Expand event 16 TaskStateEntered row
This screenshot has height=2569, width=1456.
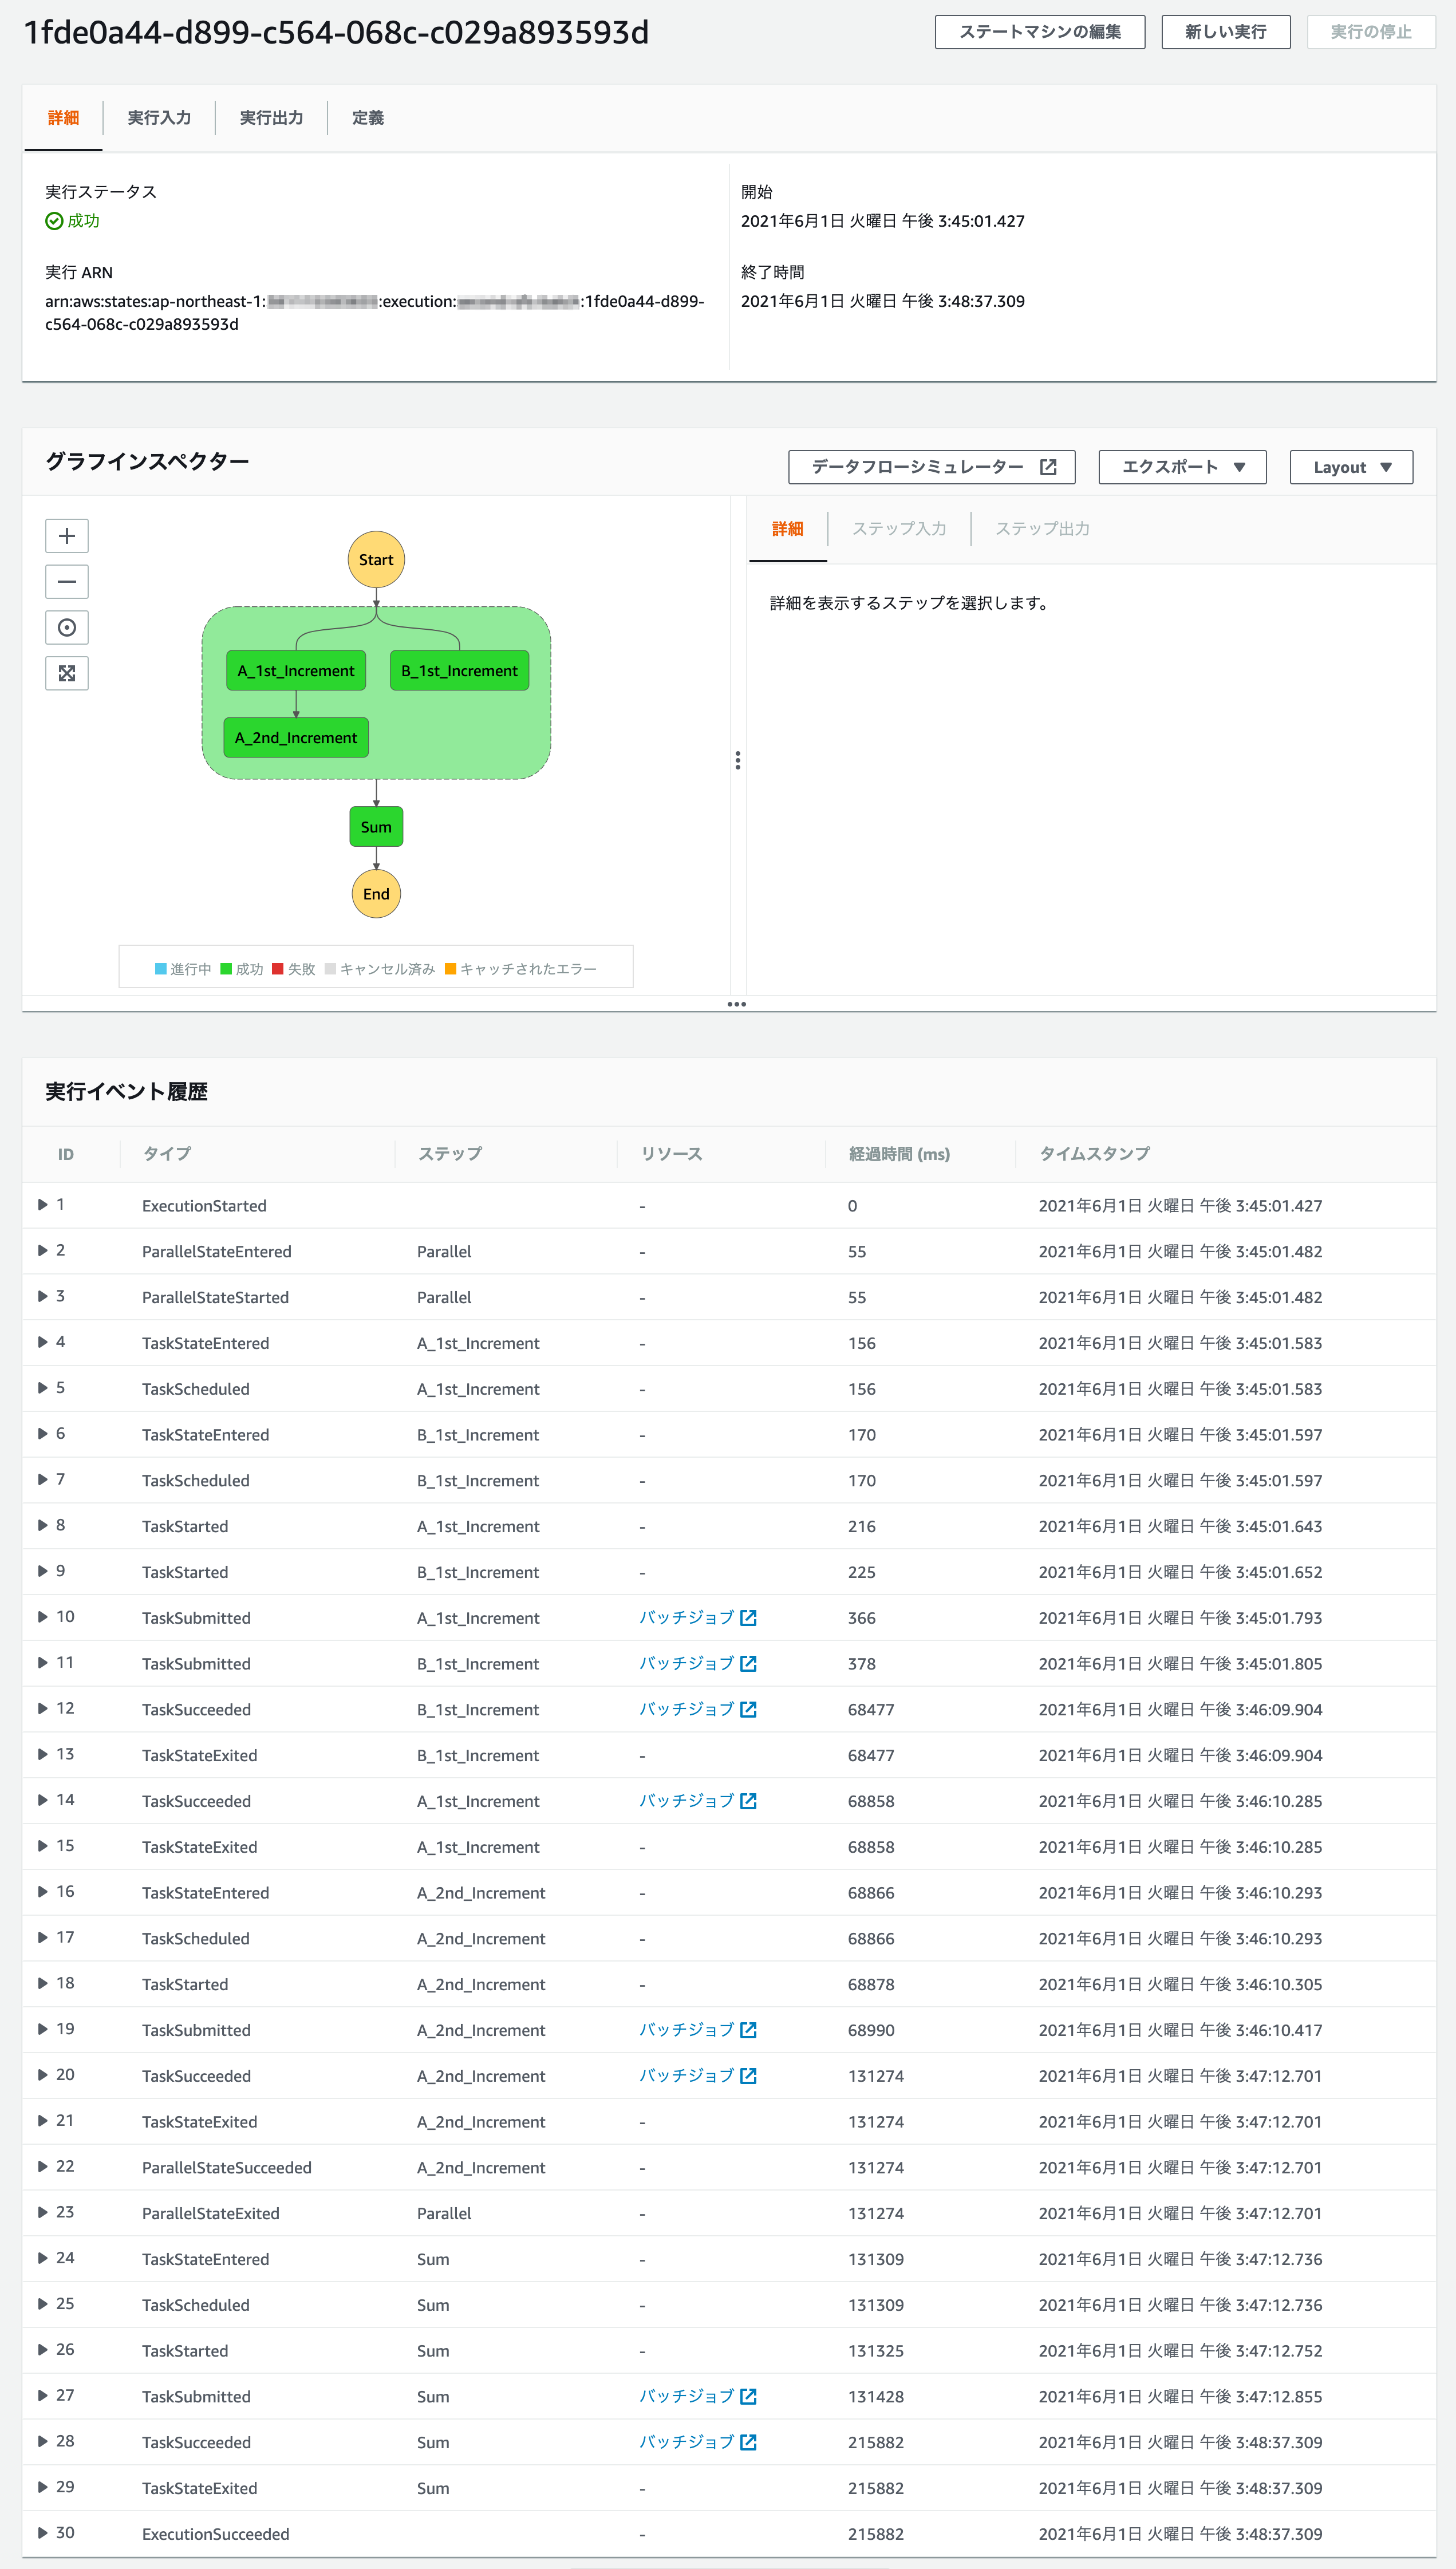43,1892
